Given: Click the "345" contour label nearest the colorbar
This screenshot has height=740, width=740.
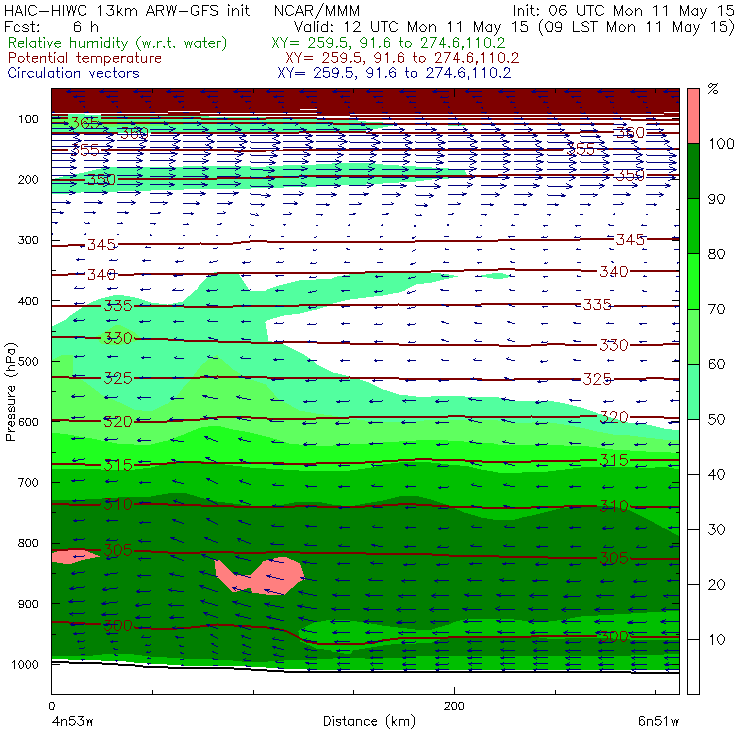Looking at the screenshot, I should [x=630, y=240].
